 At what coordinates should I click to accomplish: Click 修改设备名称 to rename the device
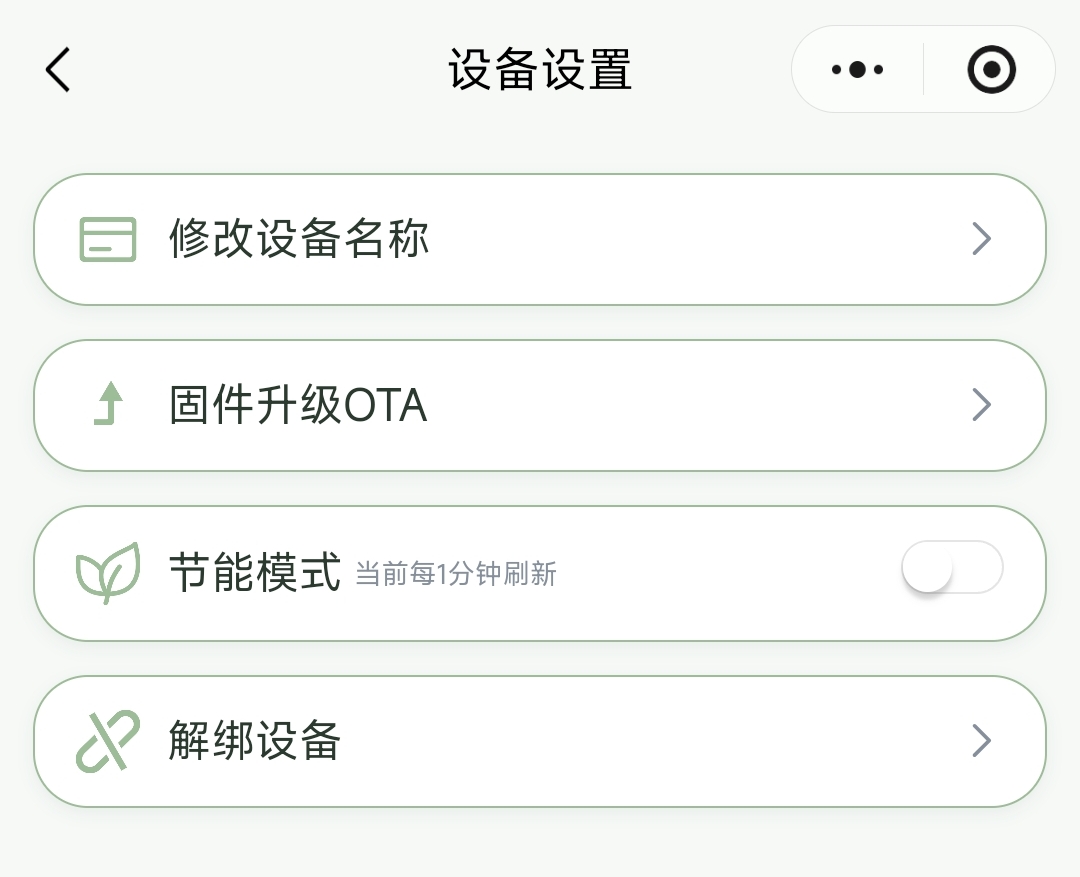[297, 239]
